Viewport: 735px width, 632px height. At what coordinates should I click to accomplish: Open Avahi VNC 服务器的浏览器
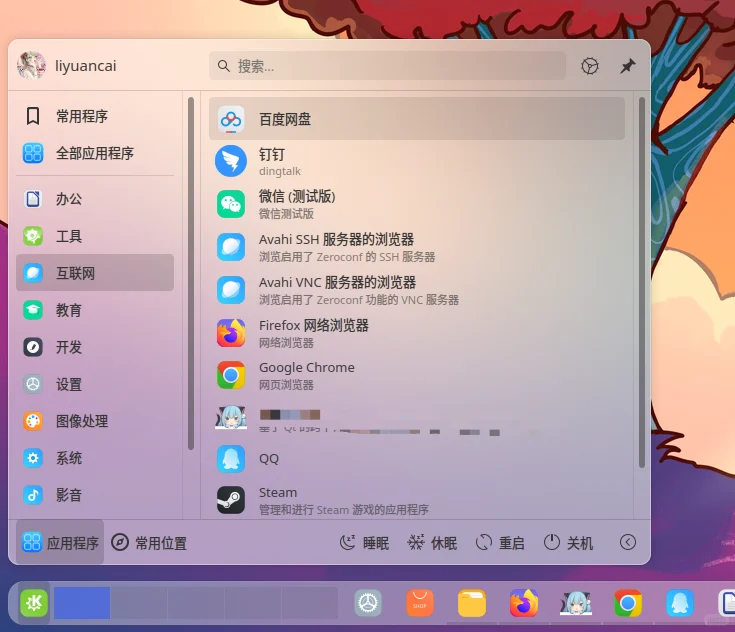coord(417,290)
